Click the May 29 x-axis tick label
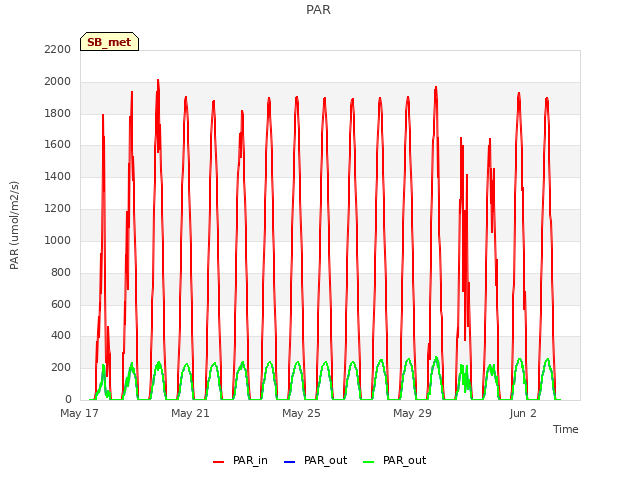The image size is (640, 480). coord(412,413)
